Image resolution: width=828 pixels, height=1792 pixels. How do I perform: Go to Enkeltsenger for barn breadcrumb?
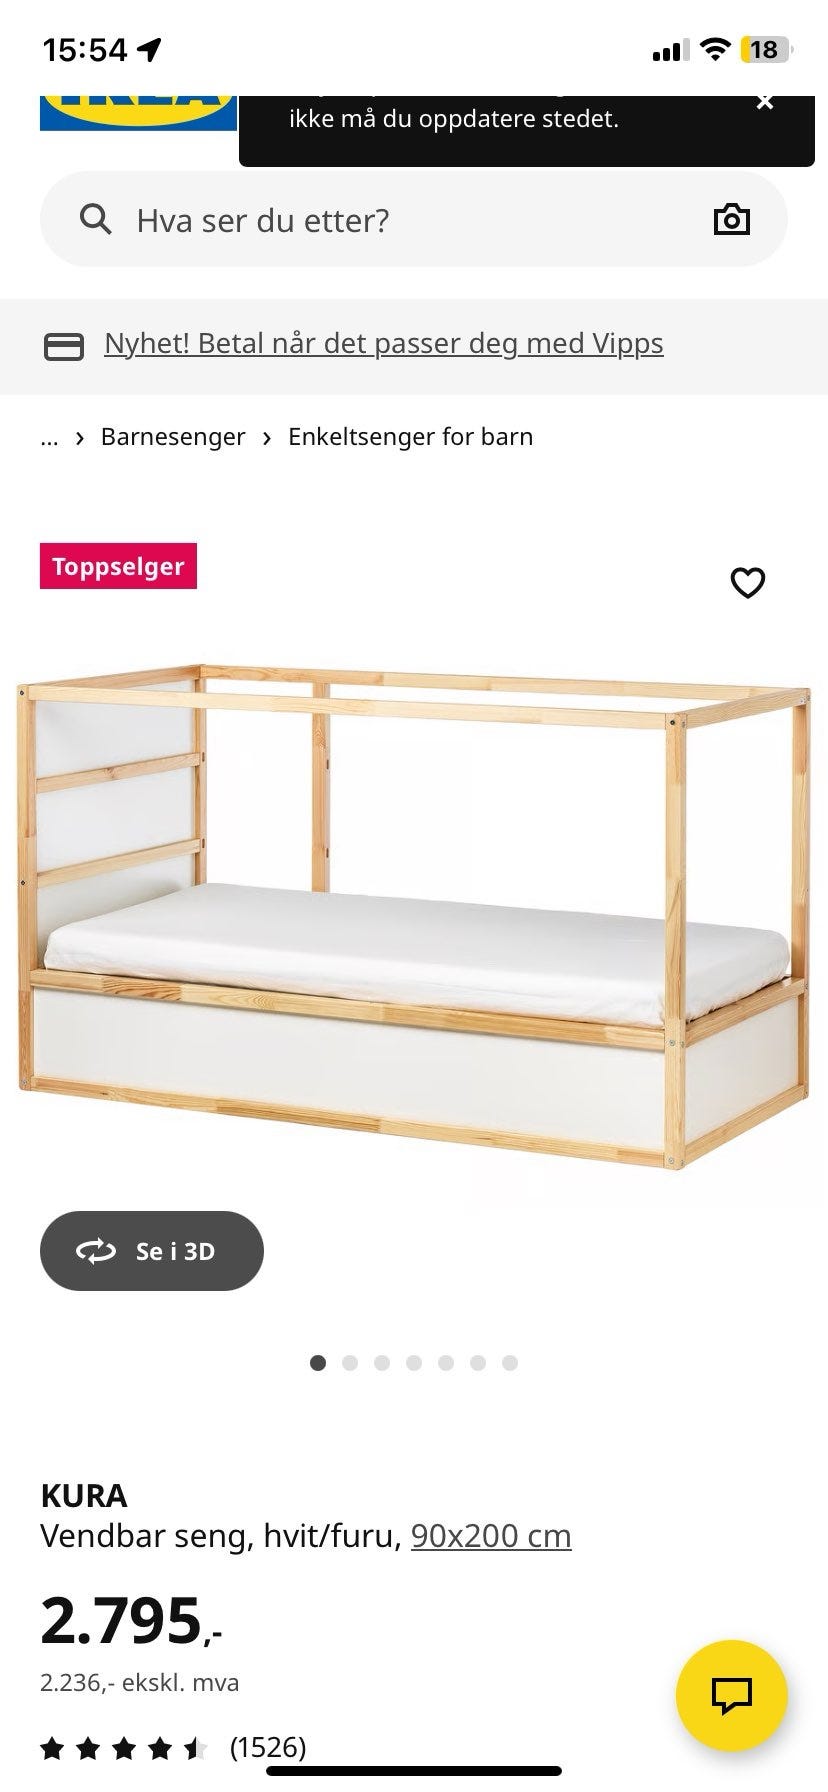[410, 437]
